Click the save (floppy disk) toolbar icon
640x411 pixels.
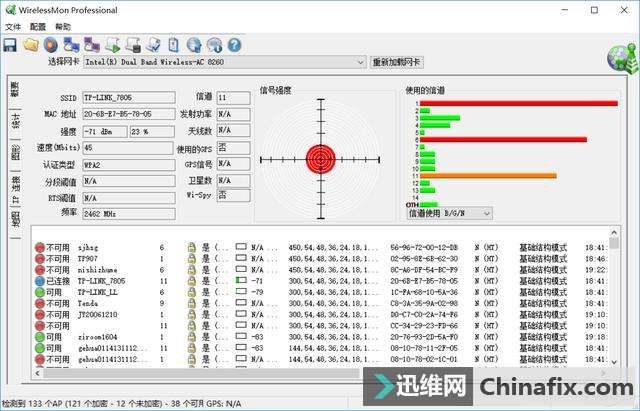10,44
